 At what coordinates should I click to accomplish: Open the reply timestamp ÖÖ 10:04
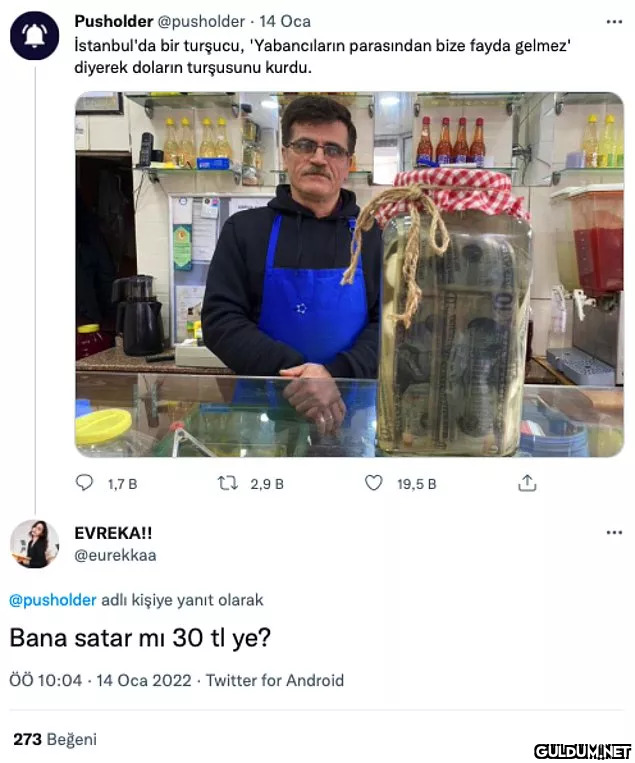(46, 680)
